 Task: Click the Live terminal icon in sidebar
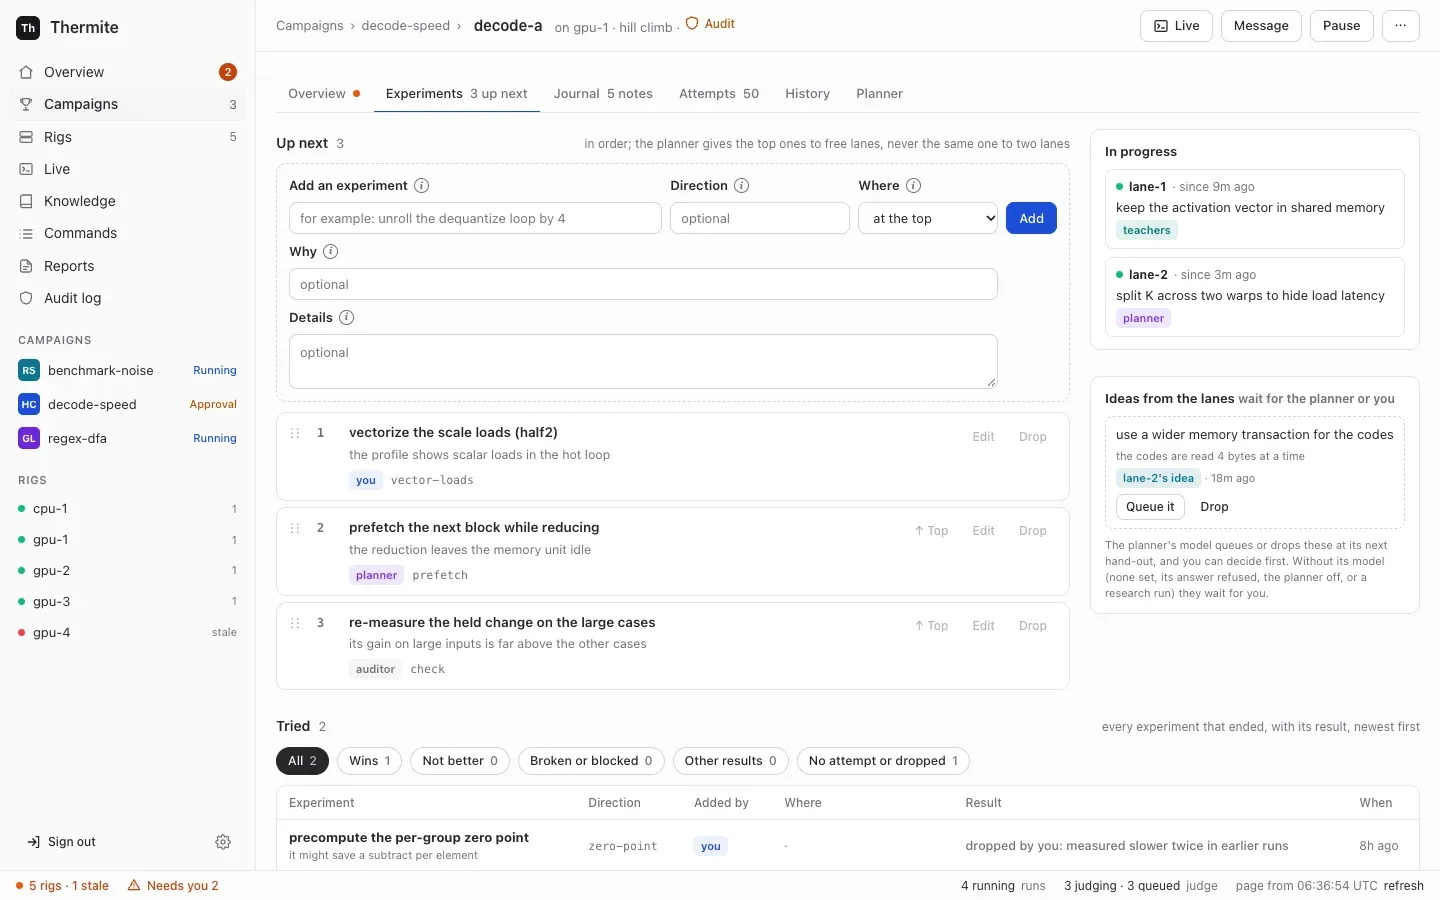click(26, 169)
